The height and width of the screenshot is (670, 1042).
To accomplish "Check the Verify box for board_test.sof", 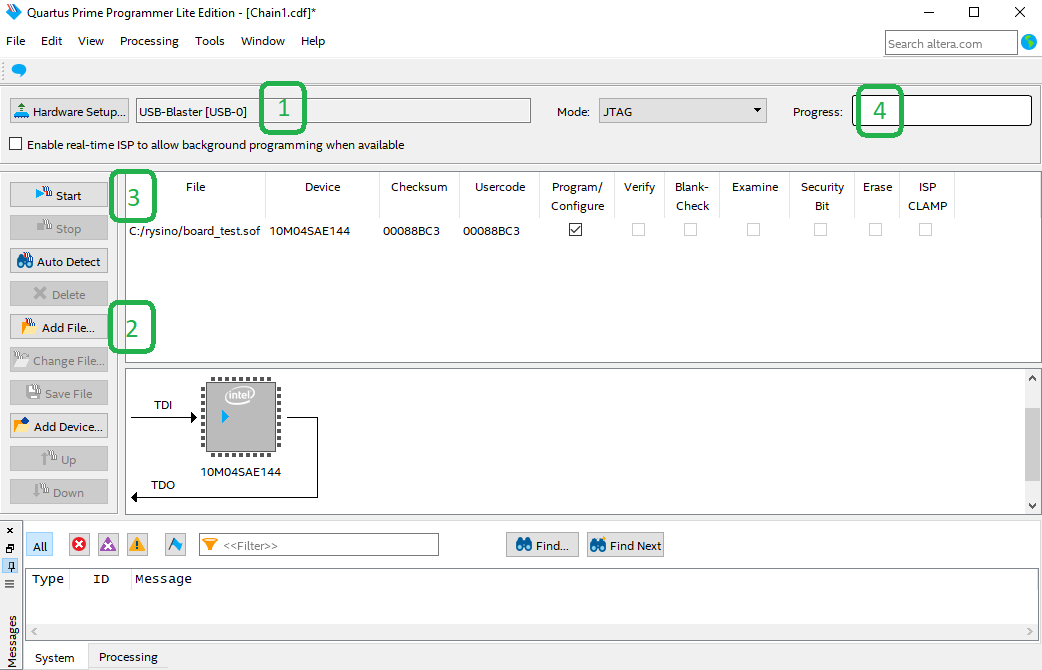I will 639,229.
